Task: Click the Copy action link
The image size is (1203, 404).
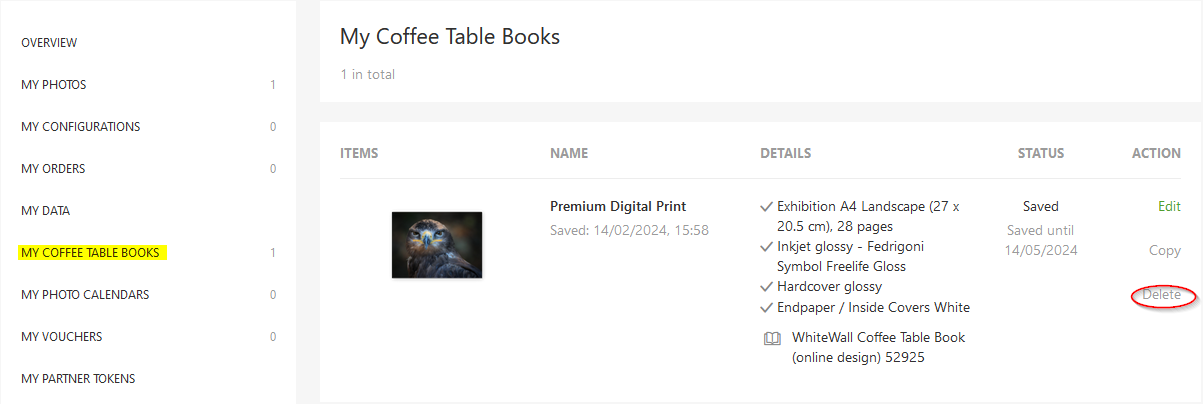Action: coord(1165,251)
